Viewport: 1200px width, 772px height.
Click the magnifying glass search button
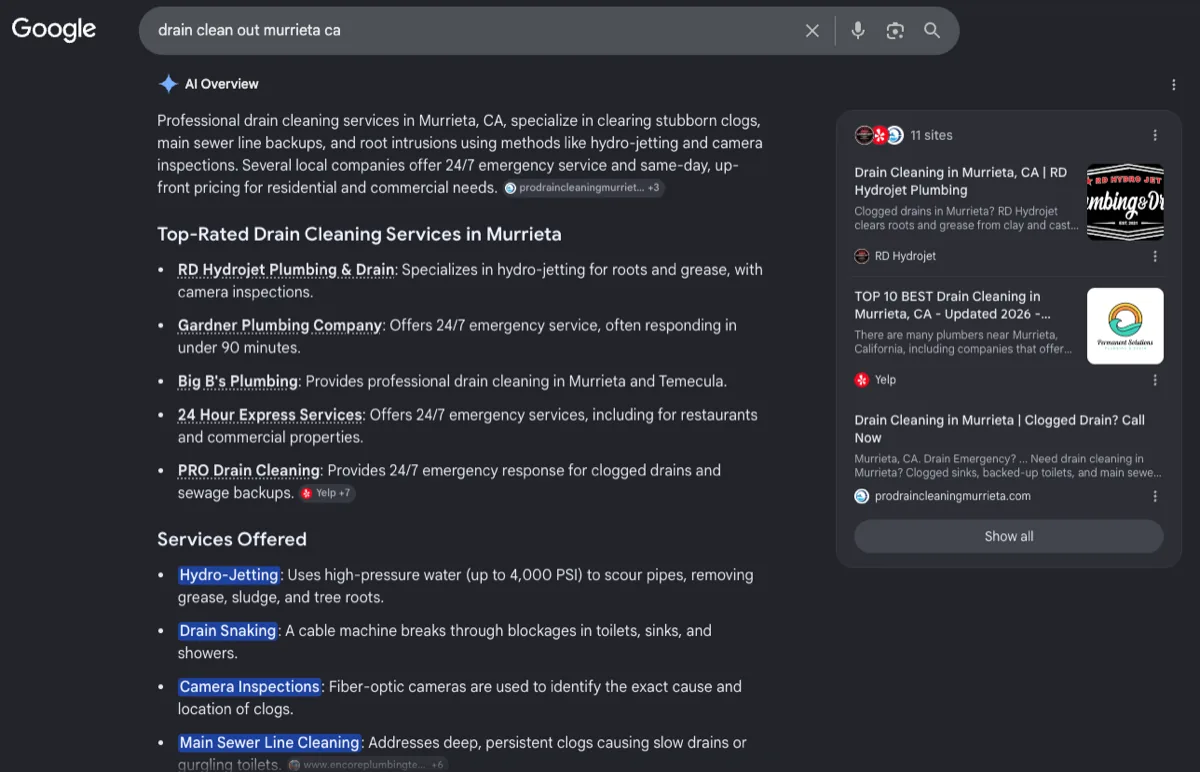pos(932,31)
